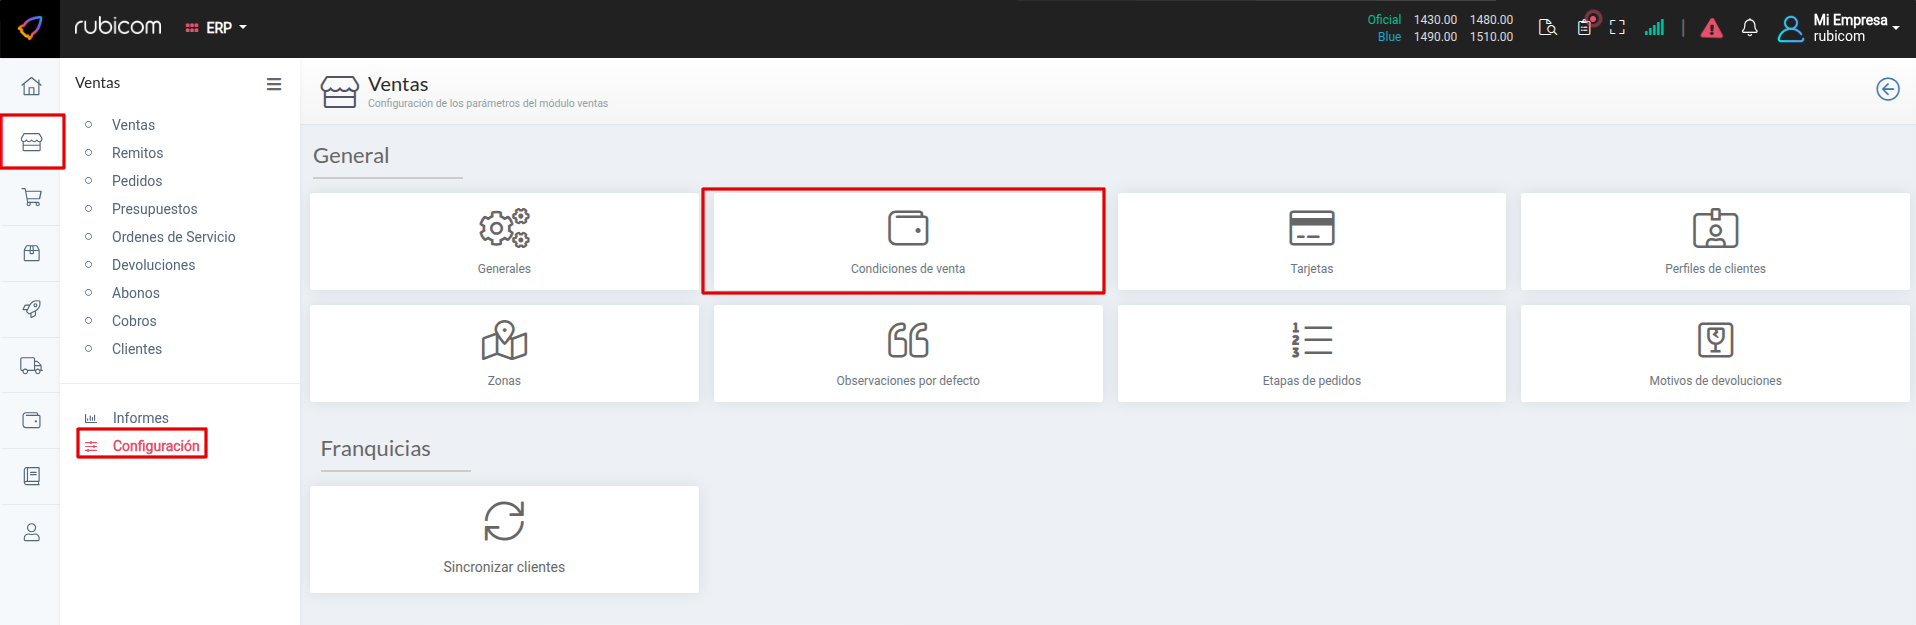Open the notifications bell
Screen dimensions: 1916x625
(x=1749, y=28)
